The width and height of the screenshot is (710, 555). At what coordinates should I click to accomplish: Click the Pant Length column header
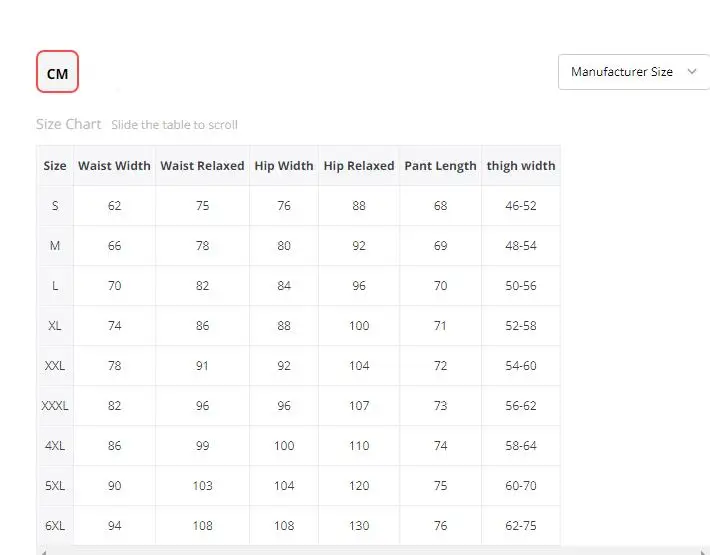click(x=441, y=166)
